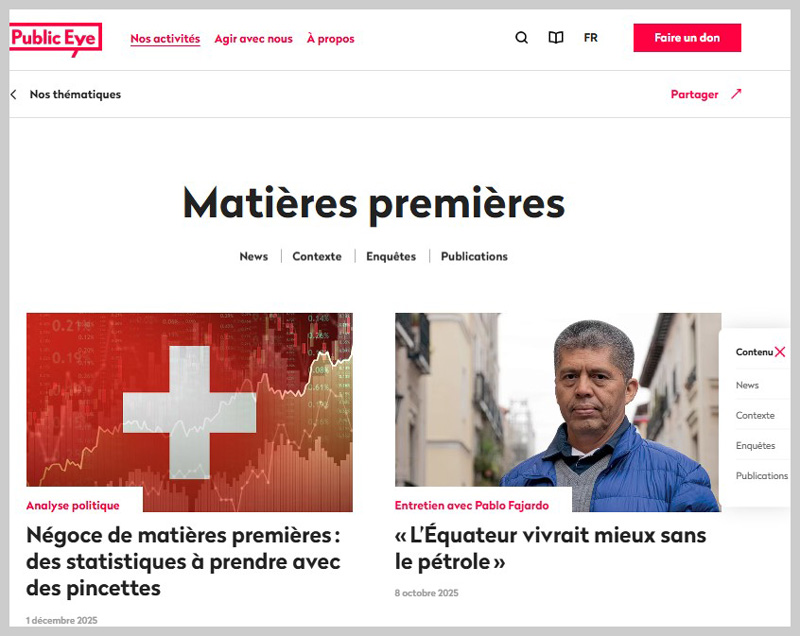Open the article titled L'Équateur vivrait mieux sans le pétrole
Viewport: 800px width, 636px height.
click(x=551, y=548)
